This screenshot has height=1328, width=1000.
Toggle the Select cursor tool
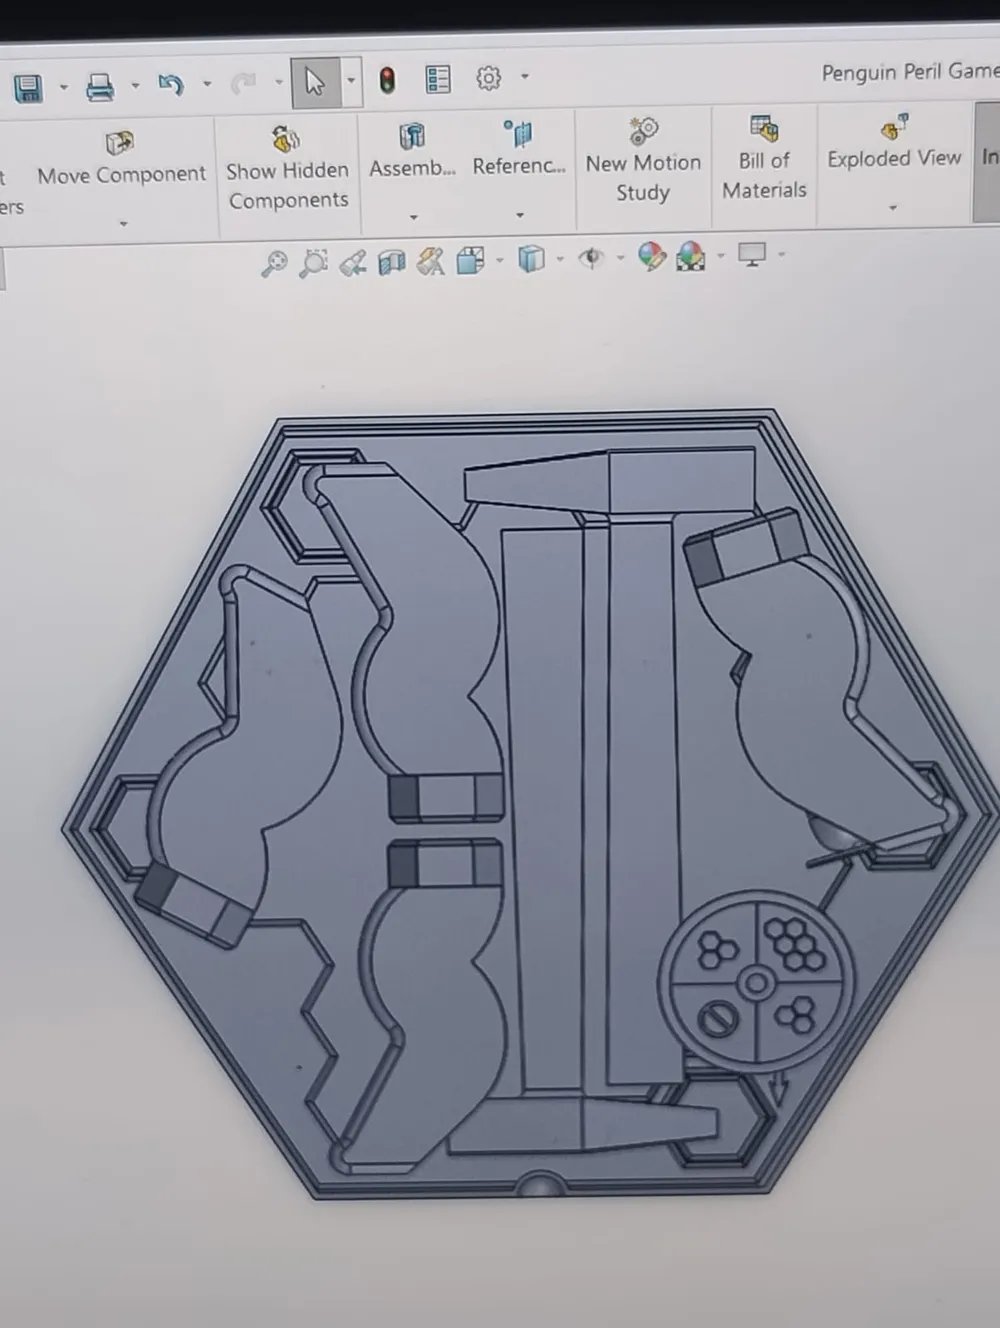[315, 82]
